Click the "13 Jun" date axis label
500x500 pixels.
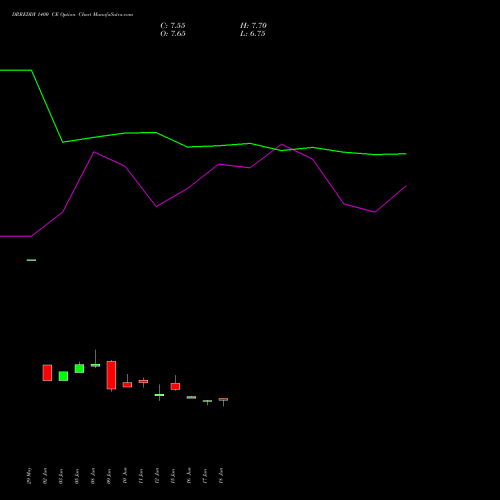[173, 476]
